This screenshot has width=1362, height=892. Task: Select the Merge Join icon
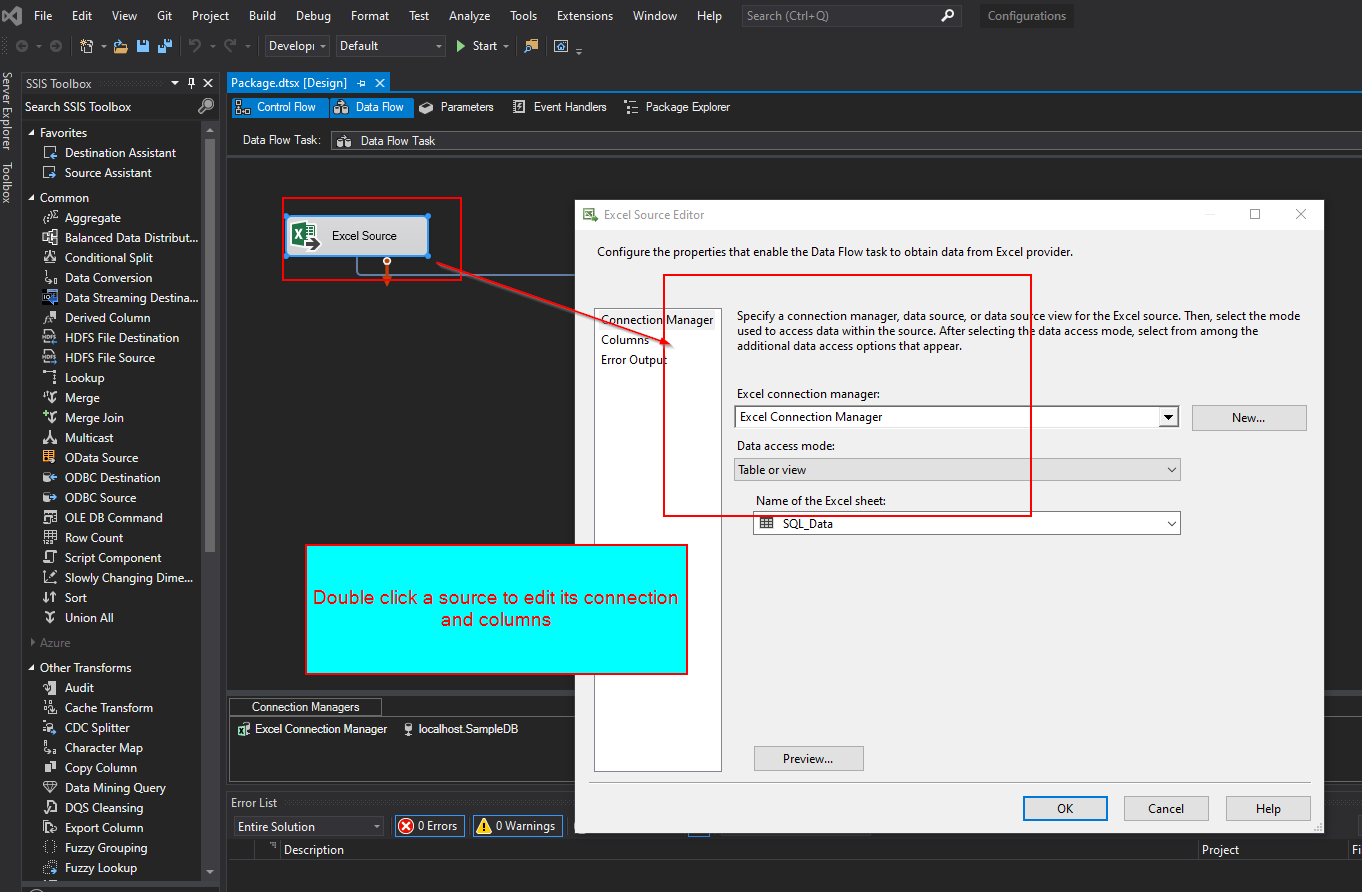pos(50,418)
